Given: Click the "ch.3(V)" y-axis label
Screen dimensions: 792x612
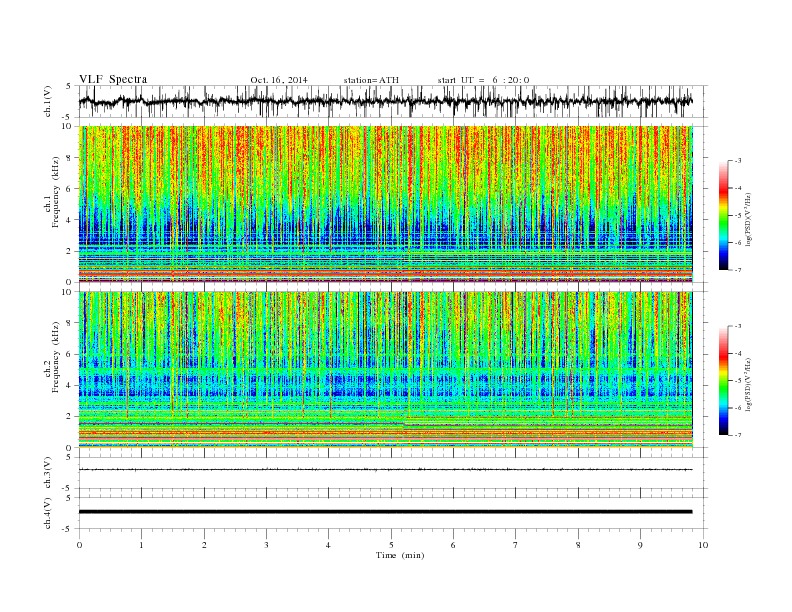Looking at the screenshot, I should pos(48,473).
